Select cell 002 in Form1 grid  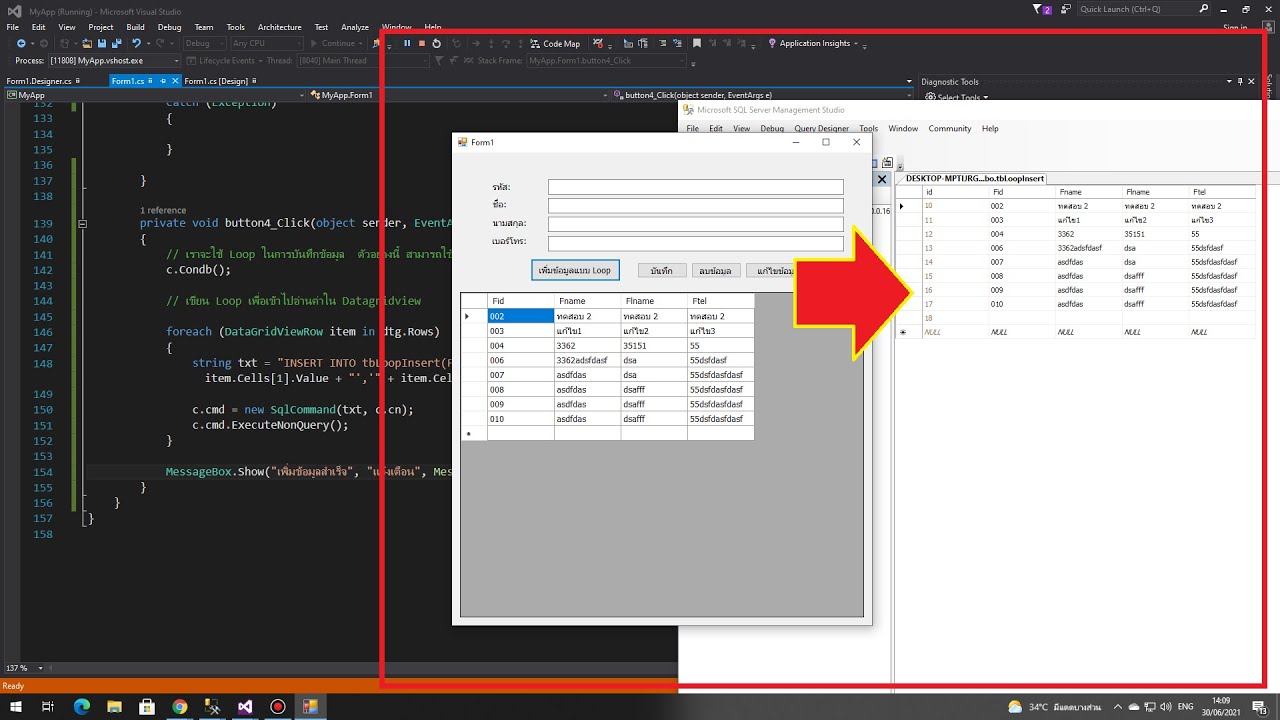tap(520, 316)
